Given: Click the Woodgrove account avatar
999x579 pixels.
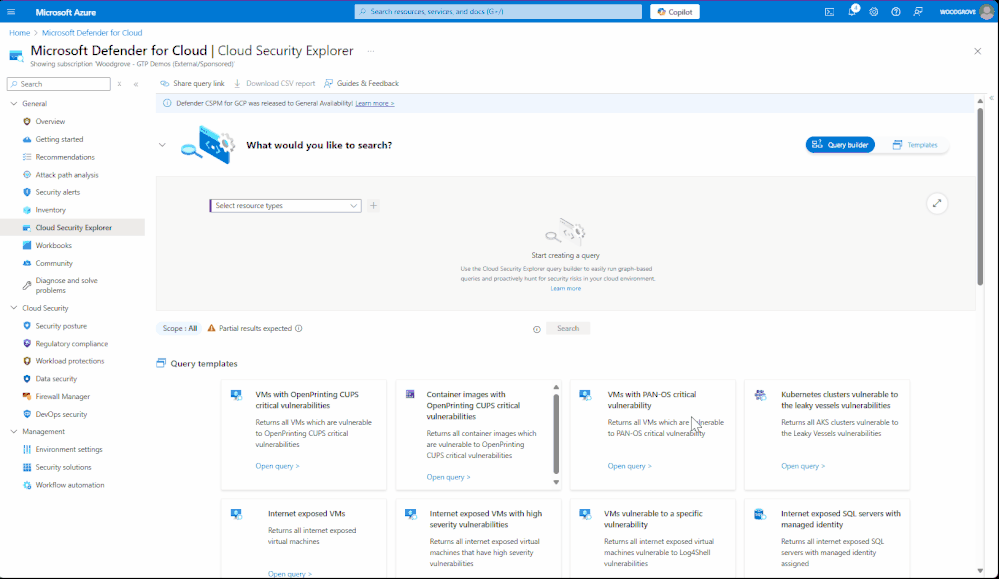Looking at the screenshot, I should point(986,11).
